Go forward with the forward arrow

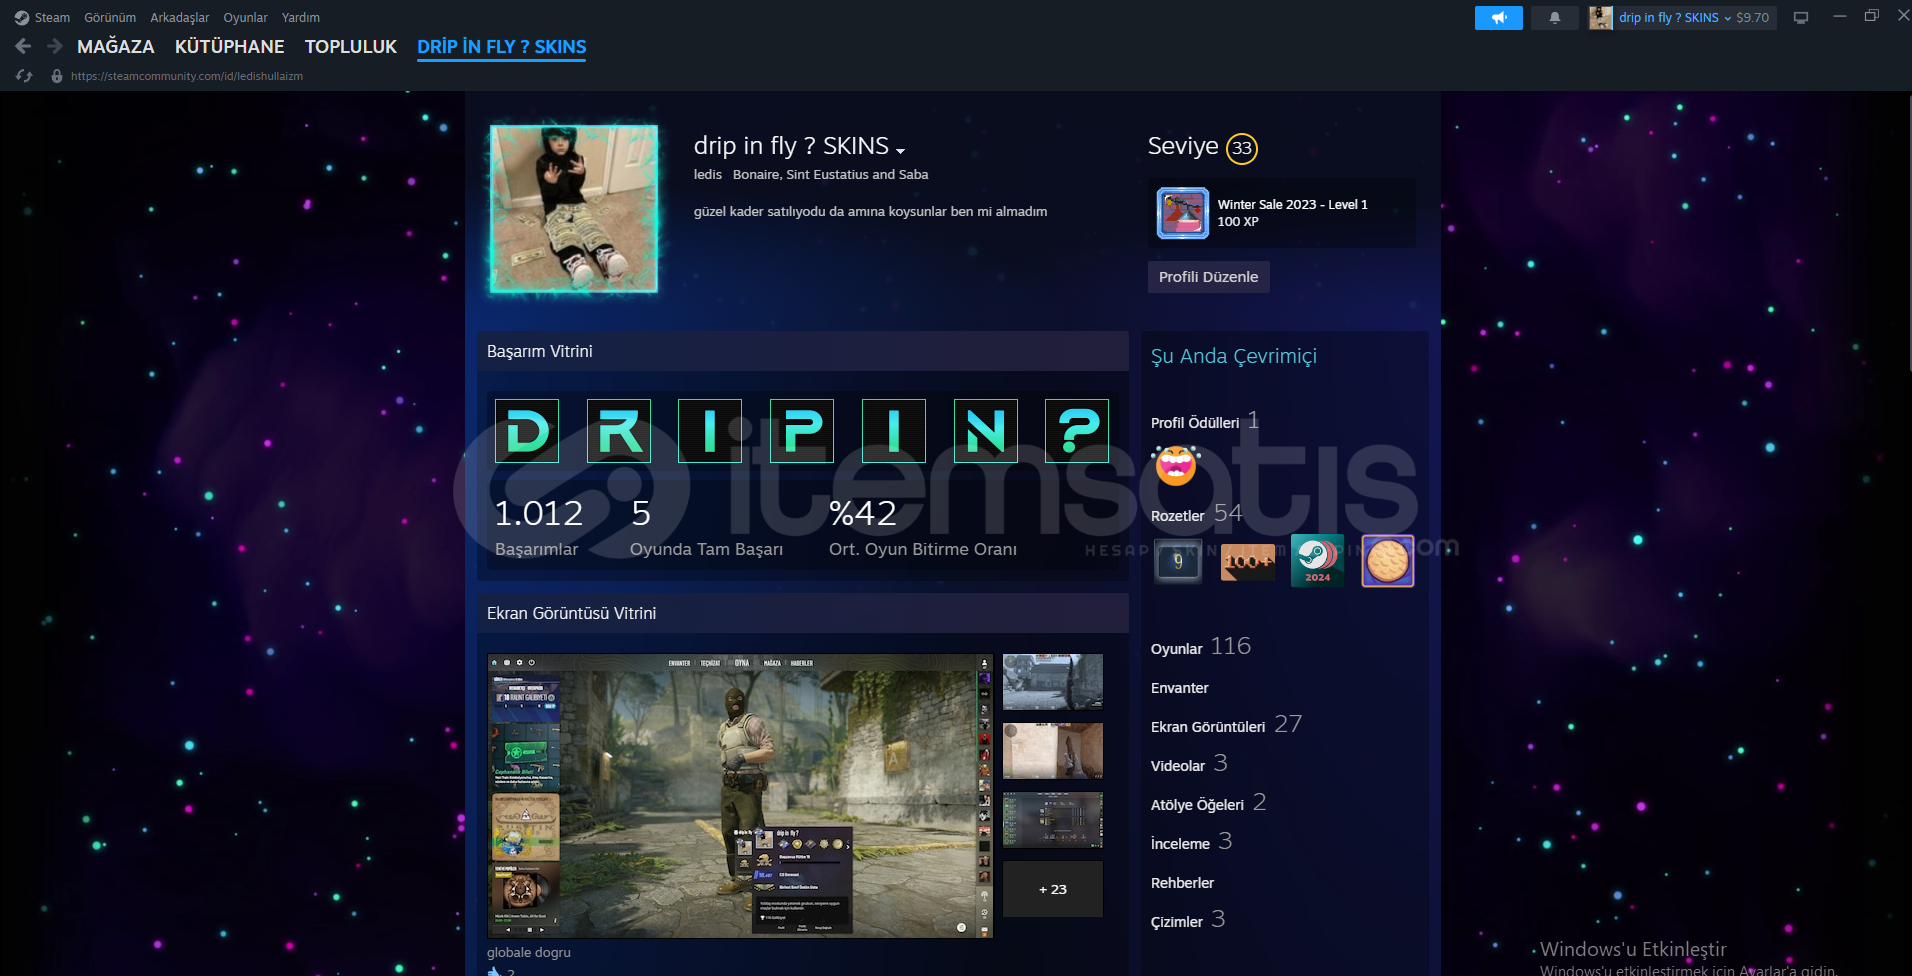pos(54,46)
